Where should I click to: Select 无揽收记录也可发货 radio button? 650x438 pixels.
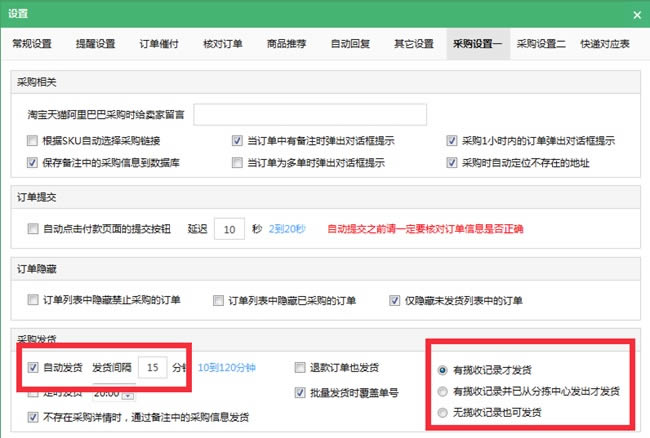(442, 412)
